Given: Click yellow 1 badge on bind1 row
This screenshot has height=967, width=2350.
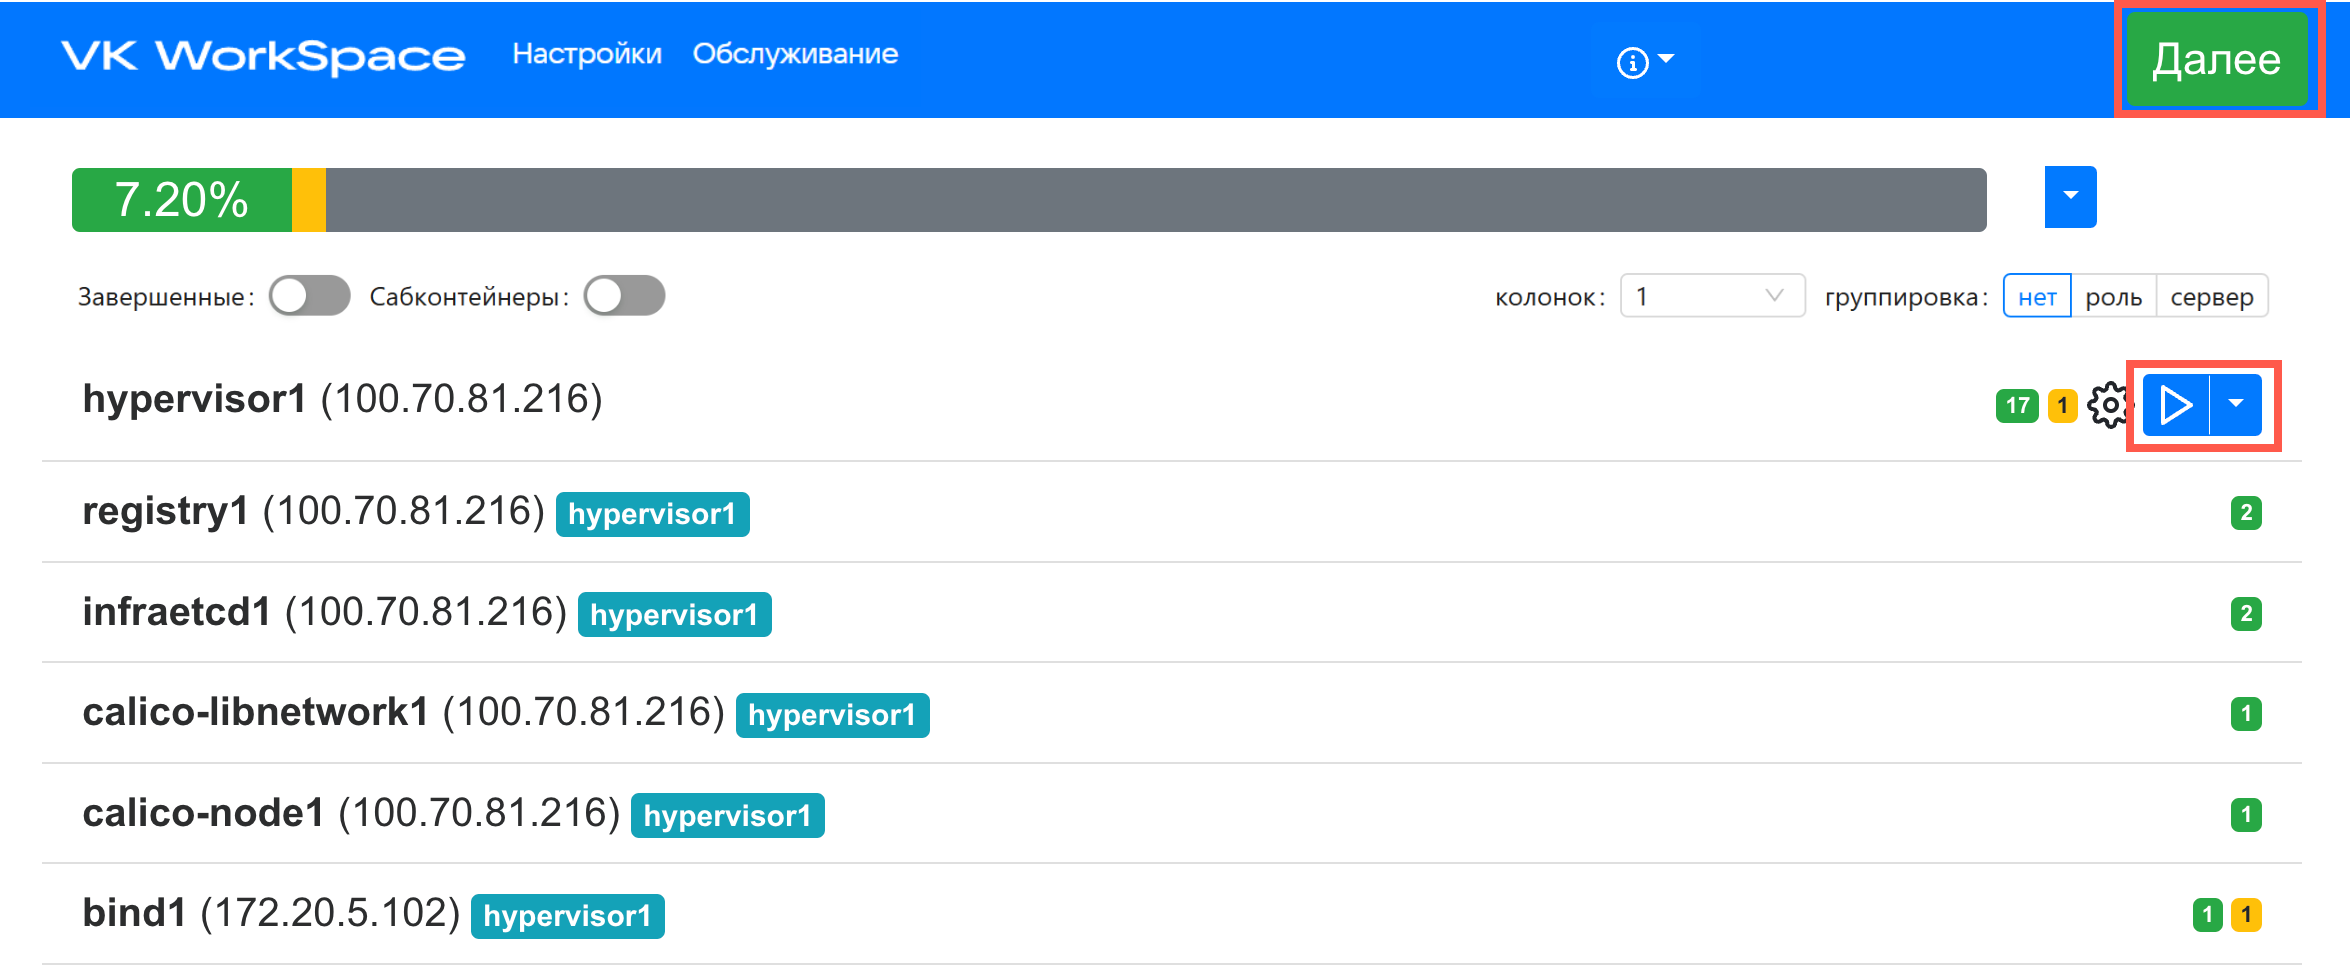Looking at the screenshot, I should 2246,915.
